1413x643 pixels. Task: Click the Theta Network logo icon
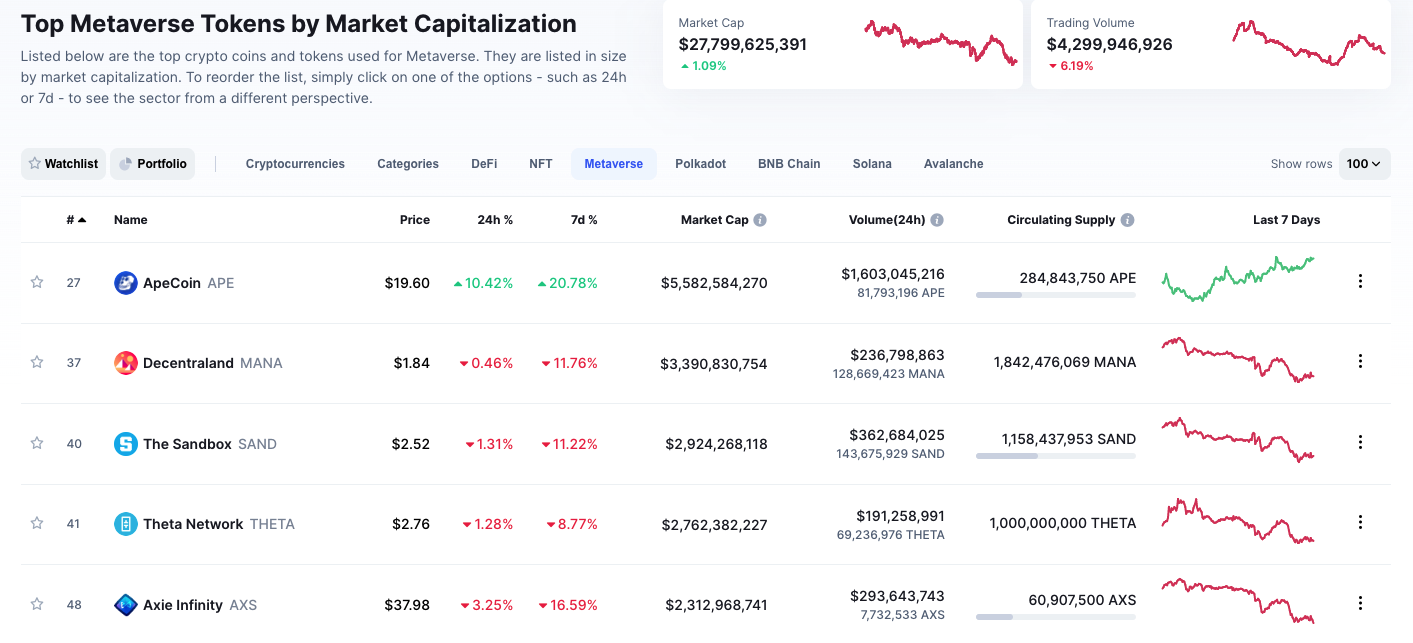pos(125,524)
